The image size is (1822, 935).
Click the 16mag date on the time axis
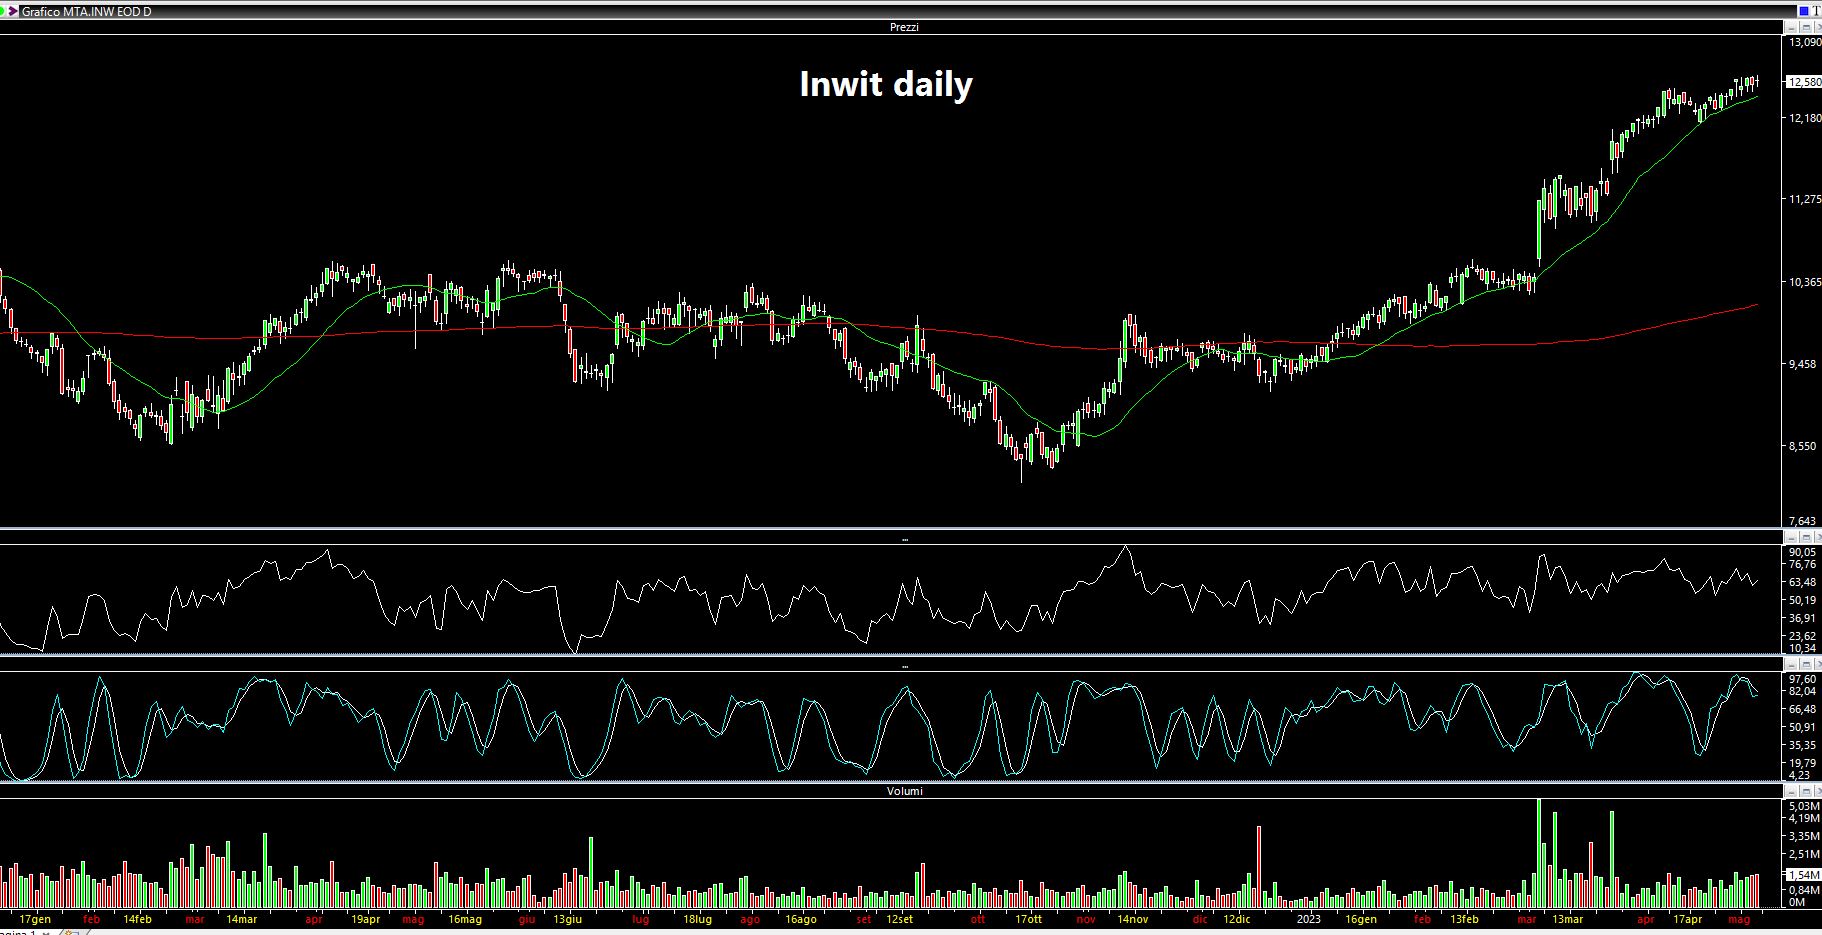tap(465, 919)
